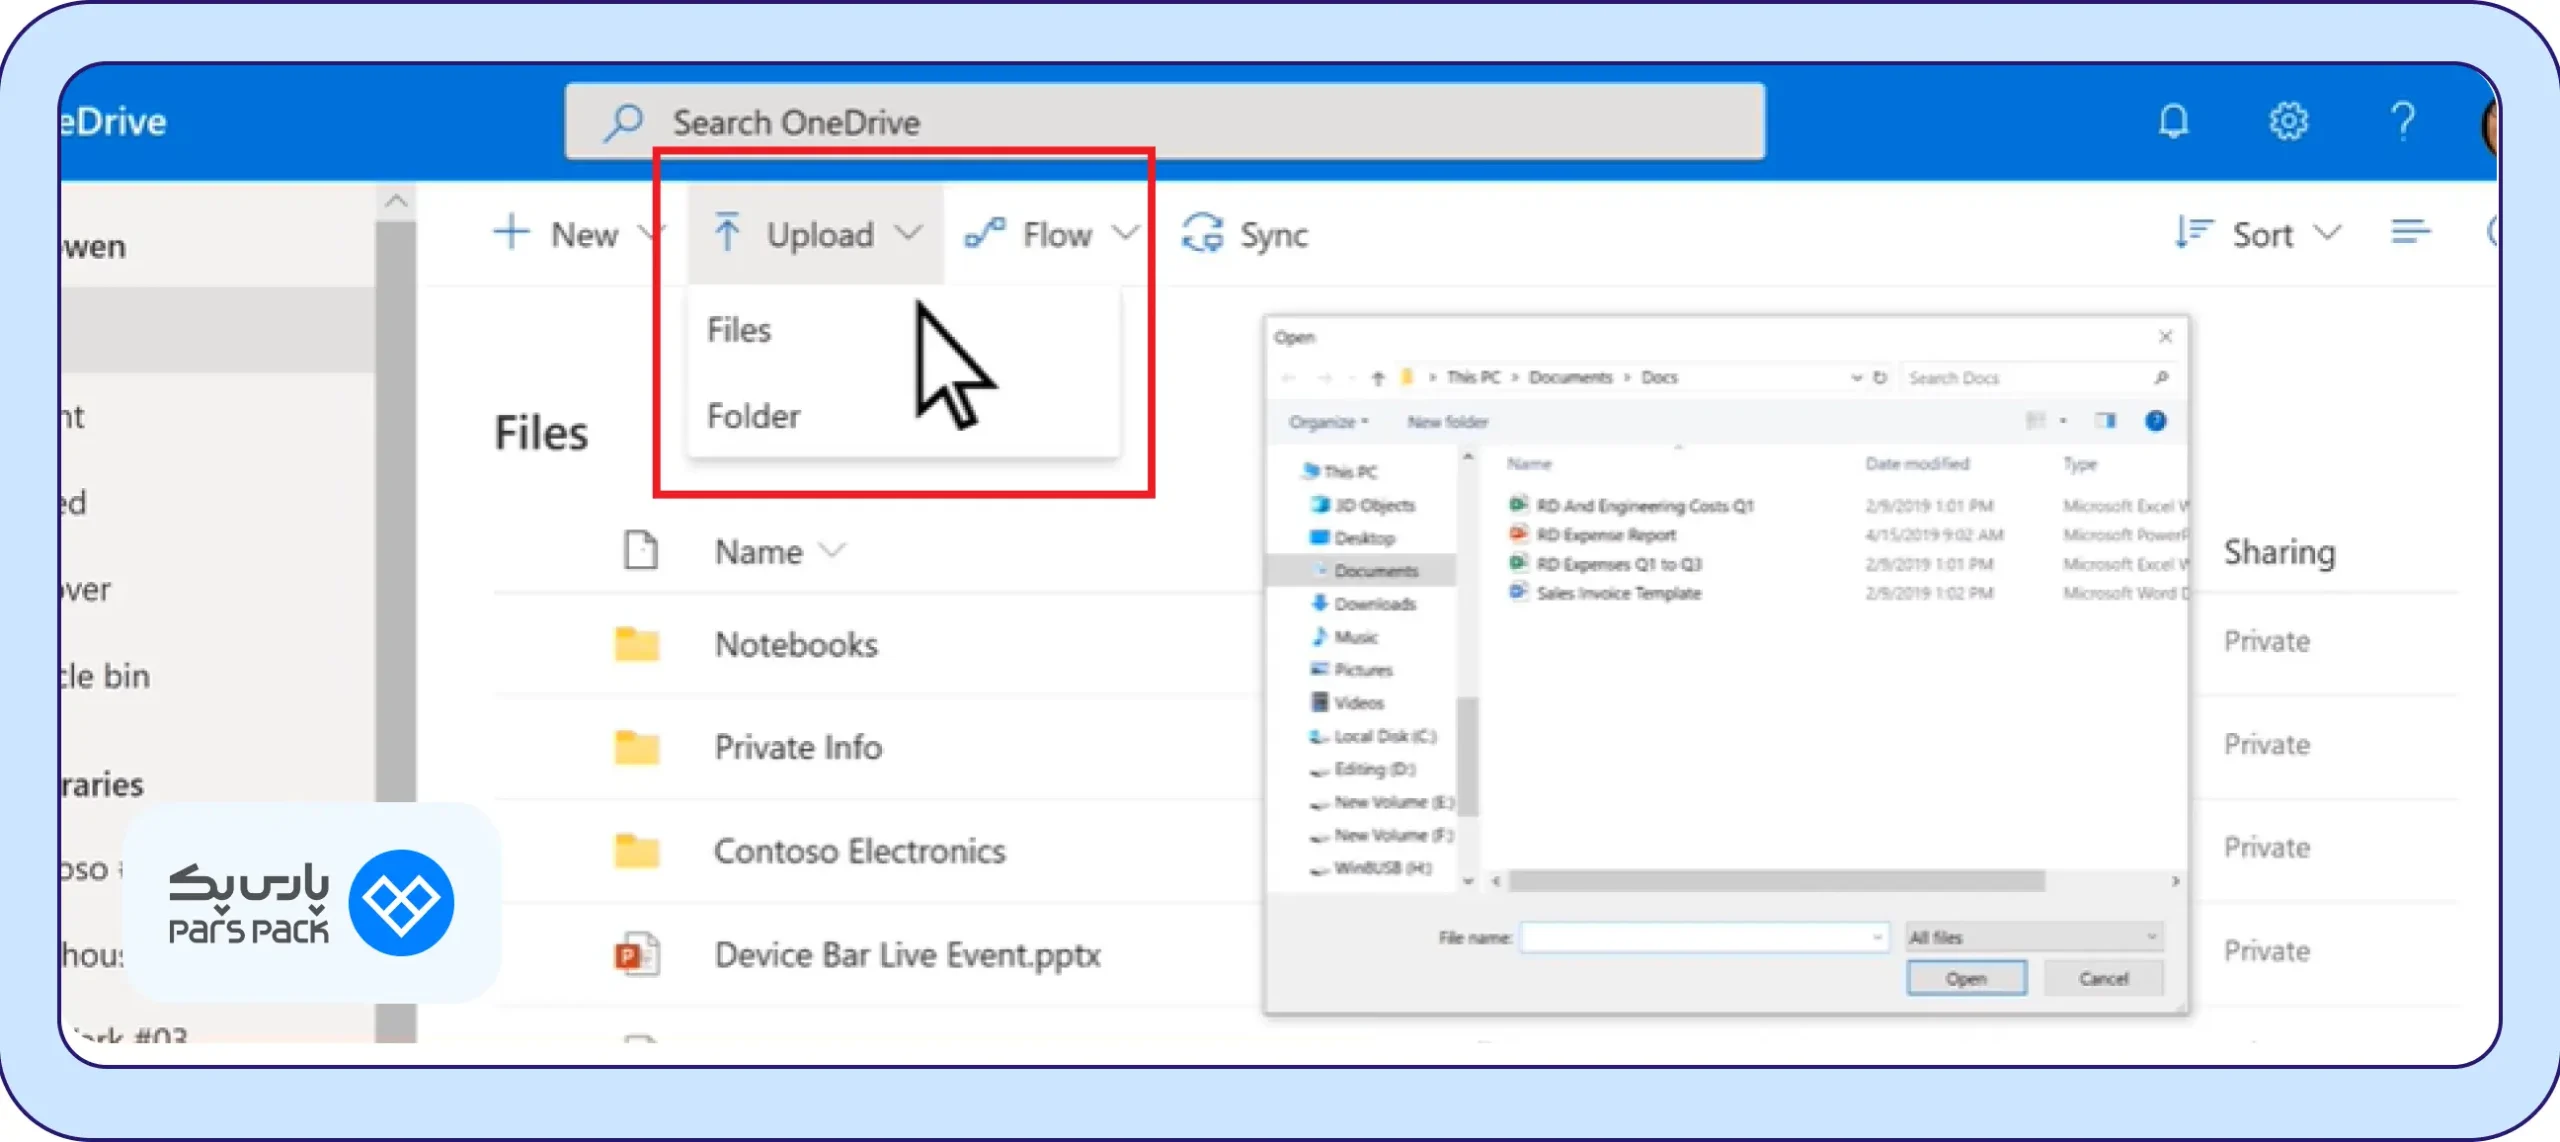Click New folder in the Open dialog
Image resolution: width=2560 pixels, height=1142 pixels.
(x=1447, y=422)
